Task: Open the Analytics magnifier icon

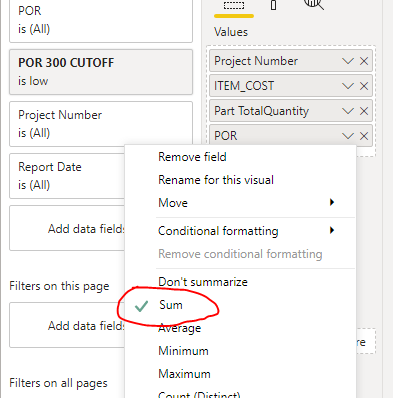Action: pyautogui.click(x=313, y=4)
